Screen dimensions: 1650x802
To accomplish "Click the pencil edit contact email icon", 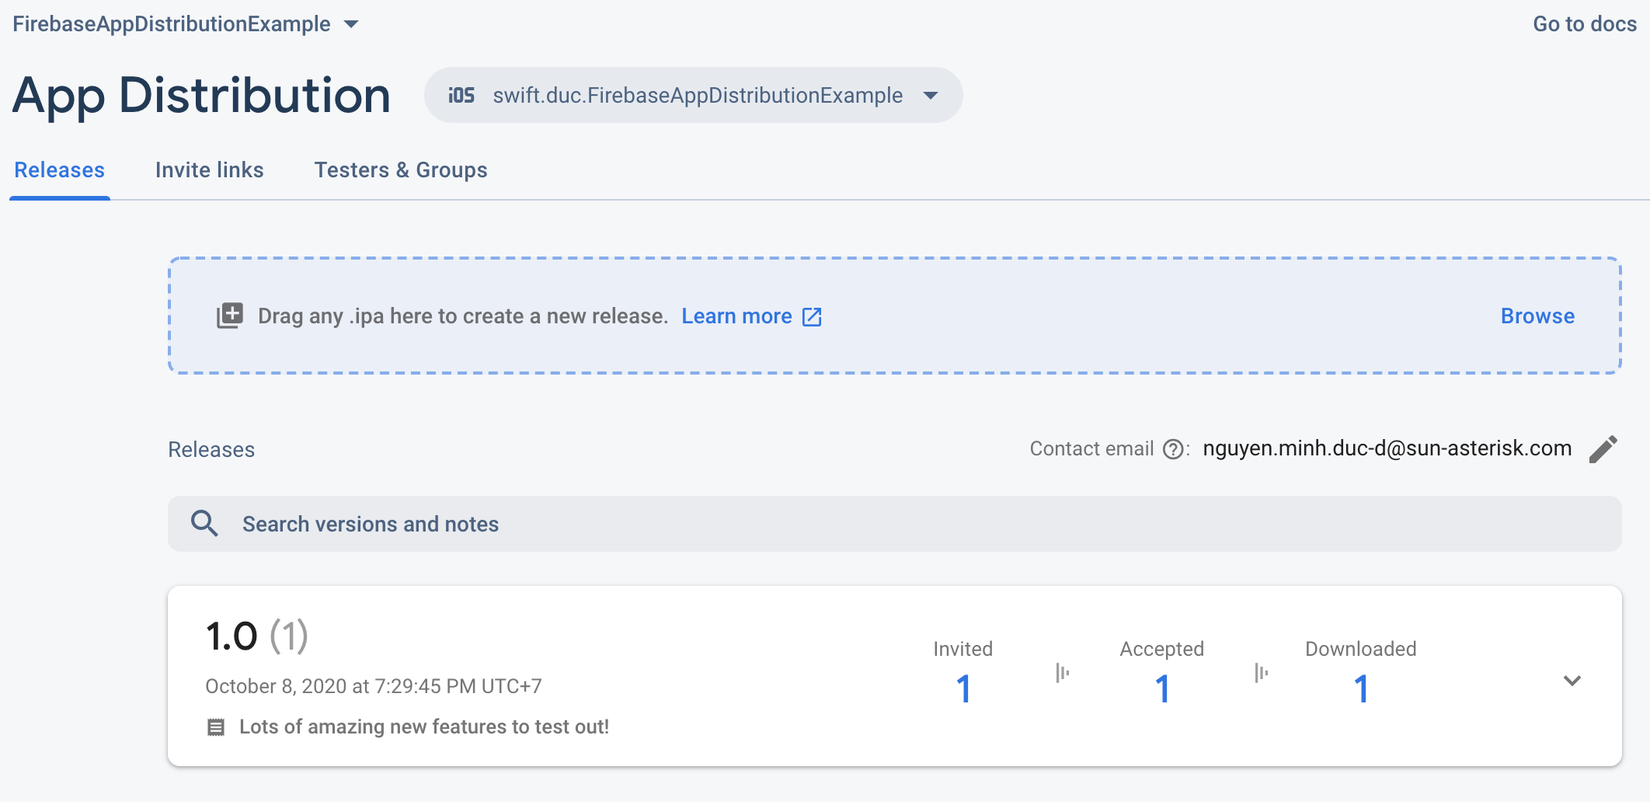I will 1602,449.
